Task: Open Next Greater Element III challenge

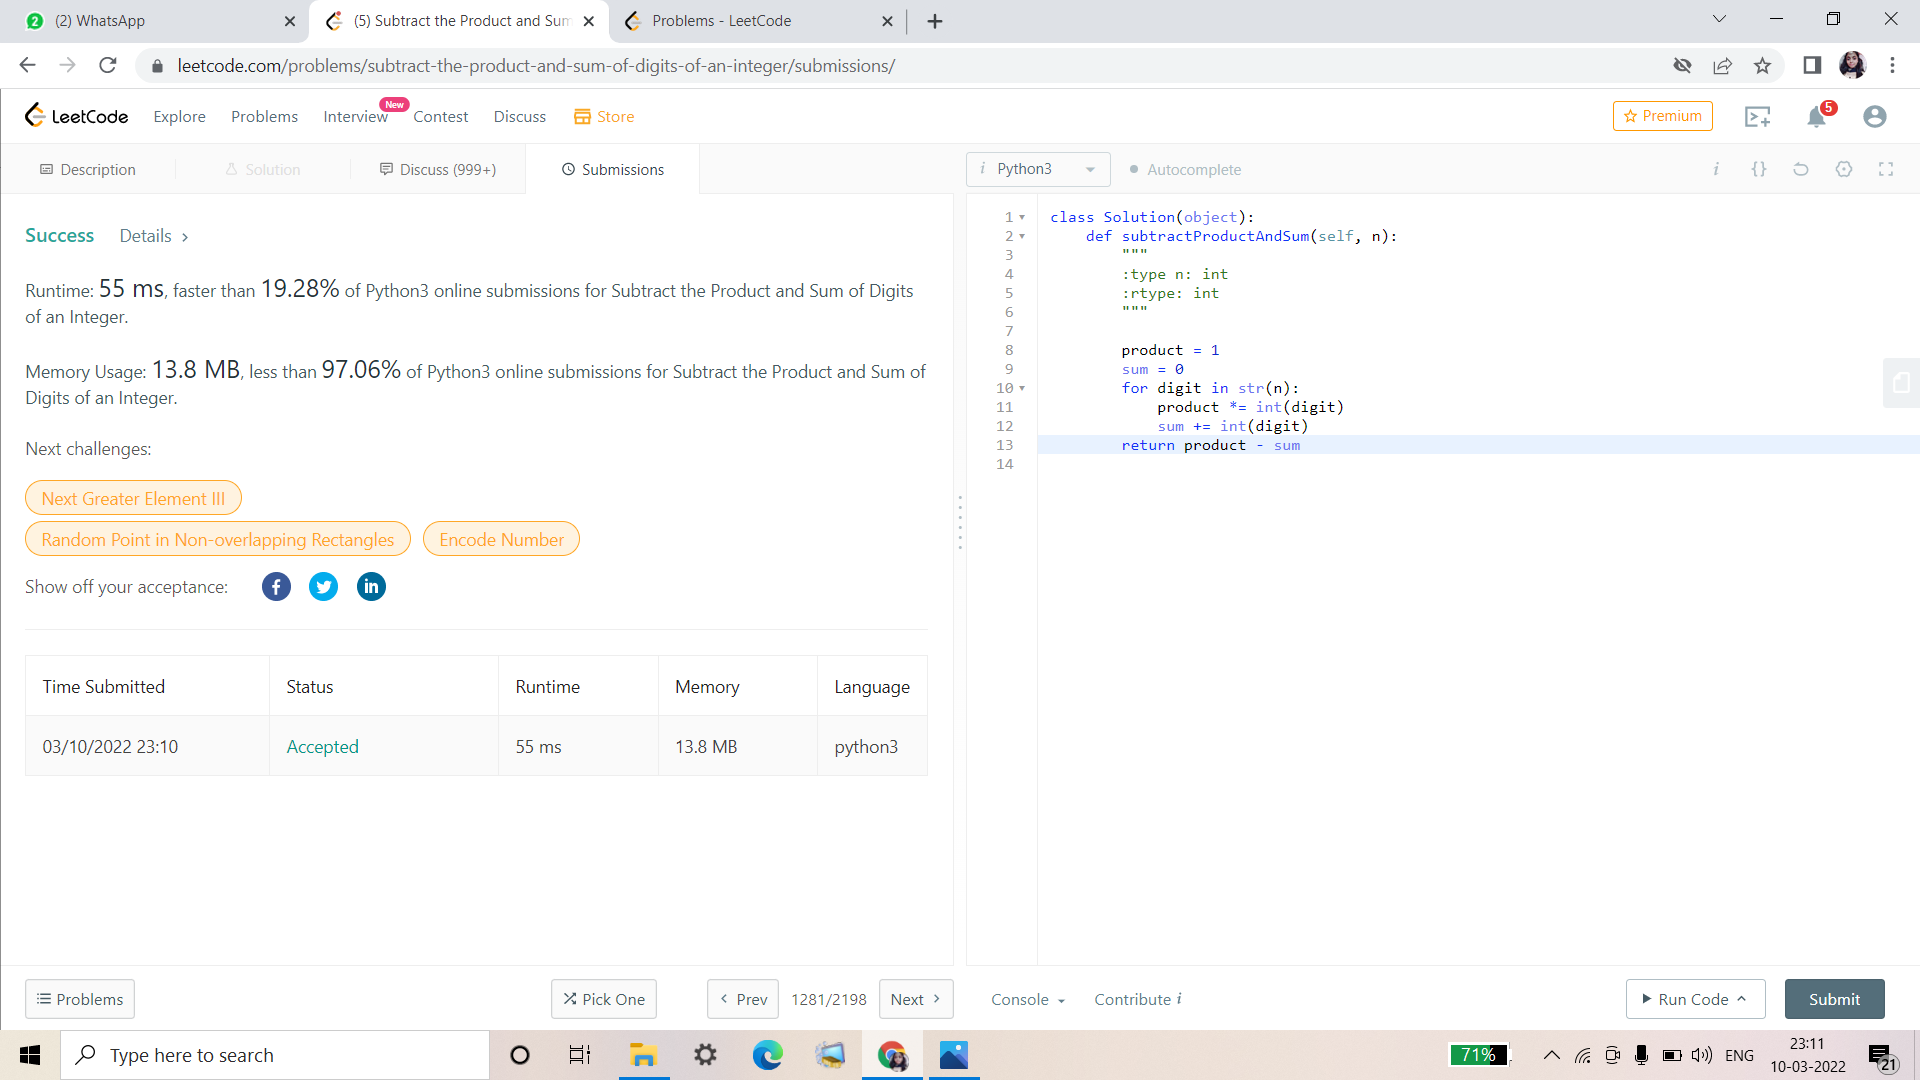Action: pos(133,498)
